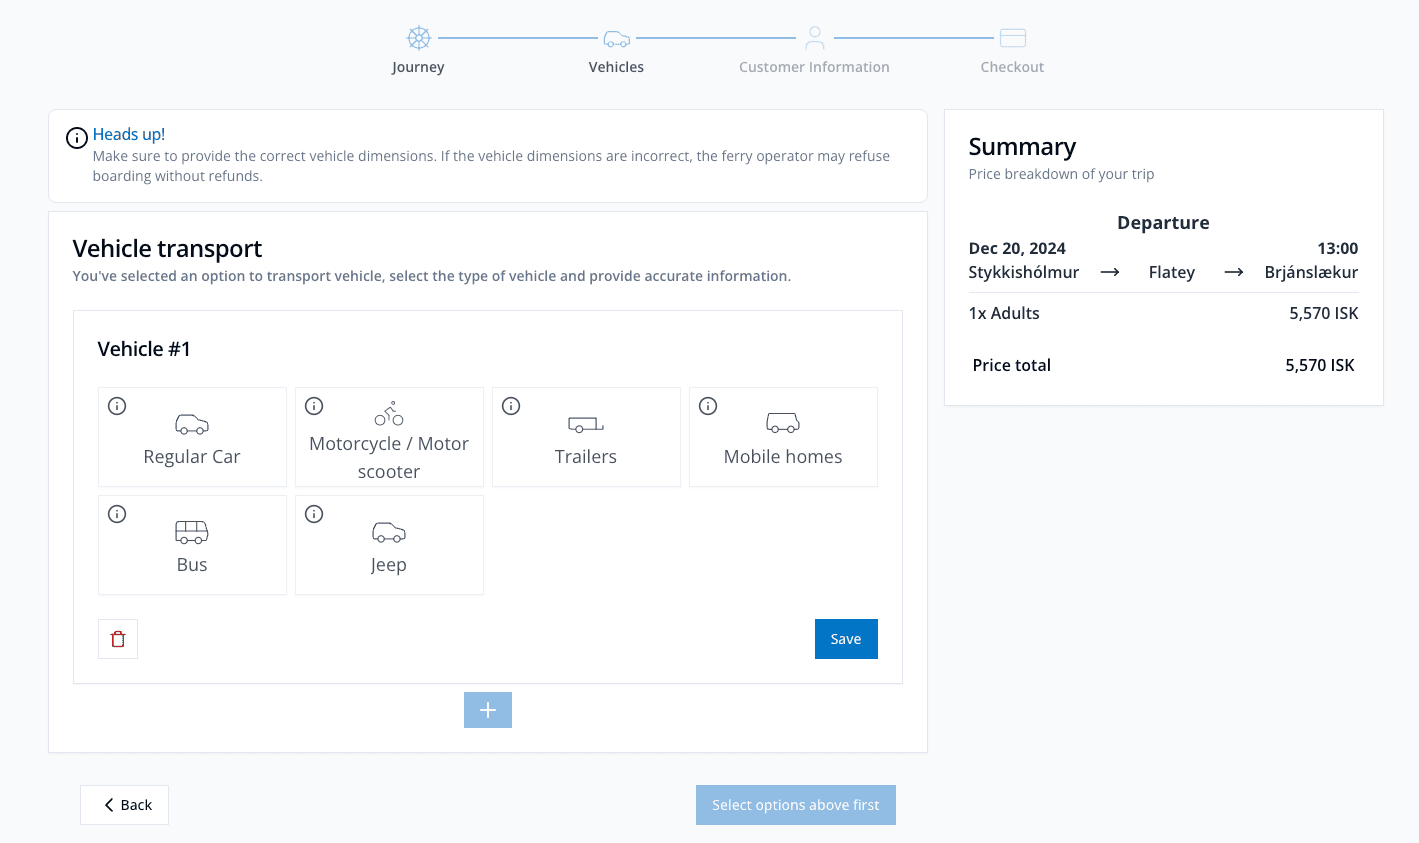This screenshot has width=1419, height=843.
Task: Go to the Journey step
Action: [418, 50]
